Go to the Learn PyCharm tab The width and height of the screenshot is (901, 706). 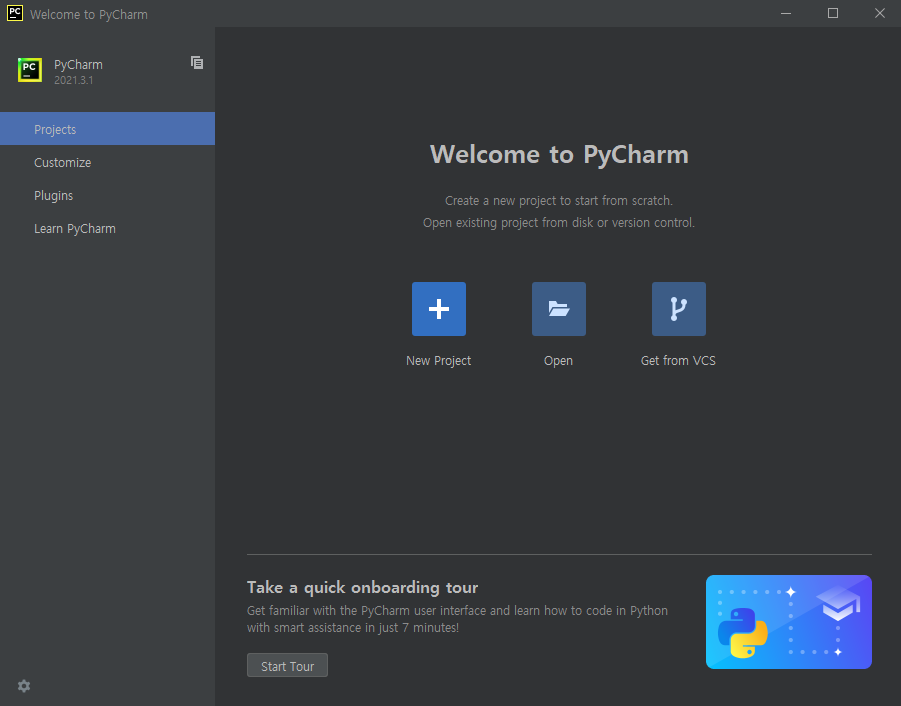pos(107,228)
